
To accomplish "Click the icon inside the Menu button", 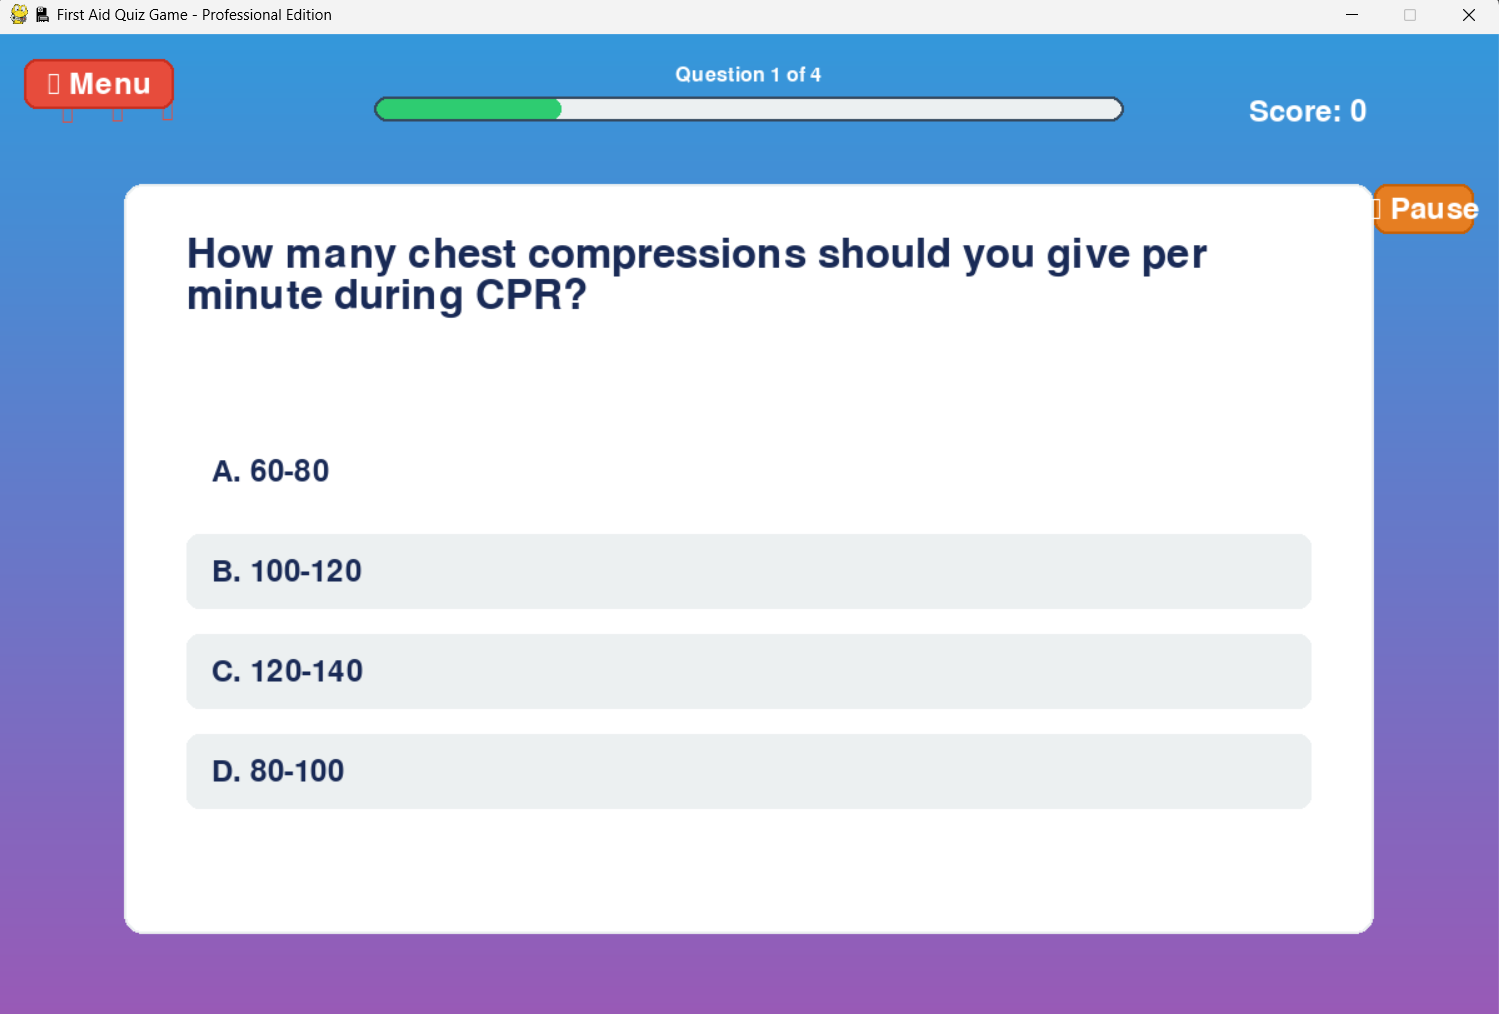I will (x=54, y=84).
